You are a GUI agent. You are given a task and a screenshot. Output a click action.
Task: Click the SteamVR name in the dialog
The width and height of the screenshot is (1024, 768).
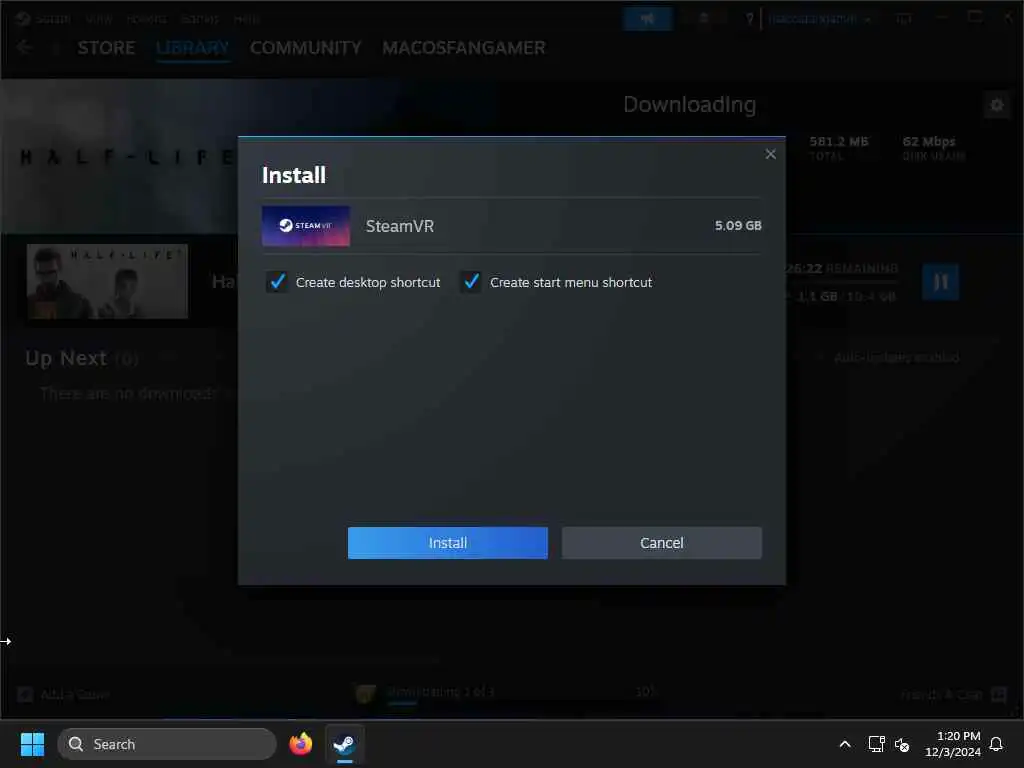pyautogui.click(x=400, y=226)
